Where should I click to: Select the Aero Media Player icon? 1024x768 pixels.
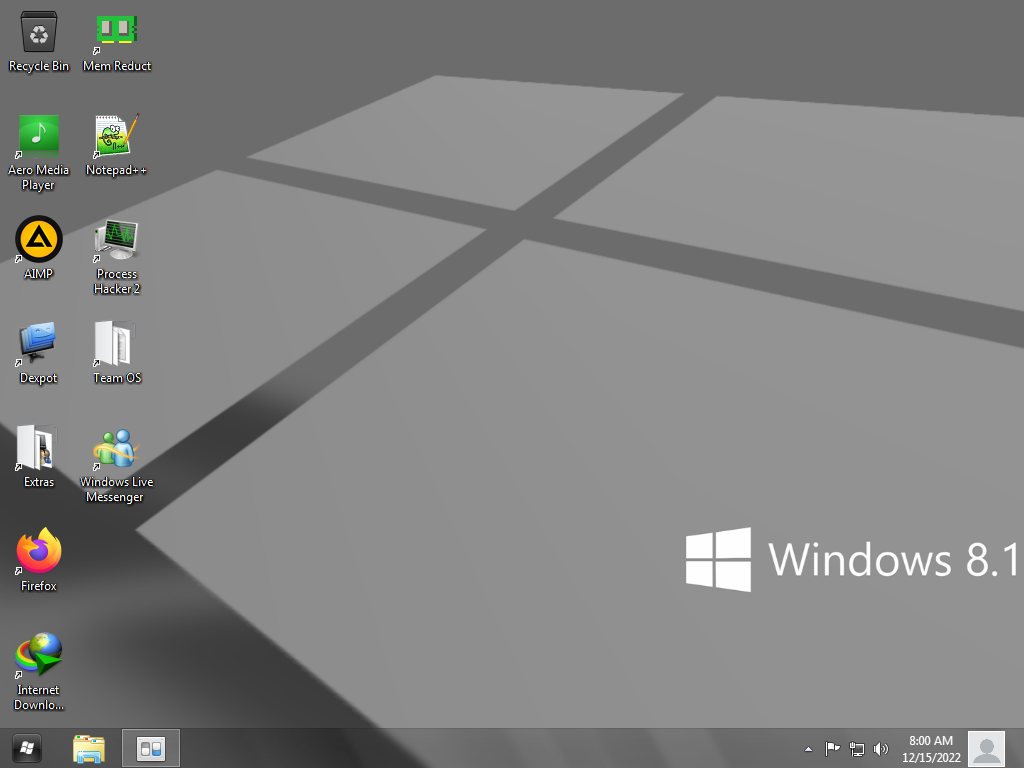pos(39,135)
